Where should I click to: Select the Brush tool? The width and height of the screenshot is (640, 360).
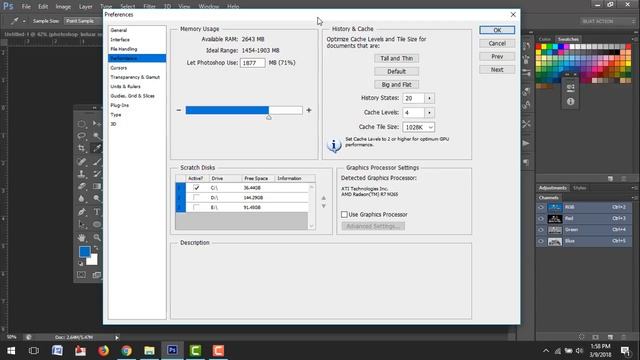click(97, 162)
